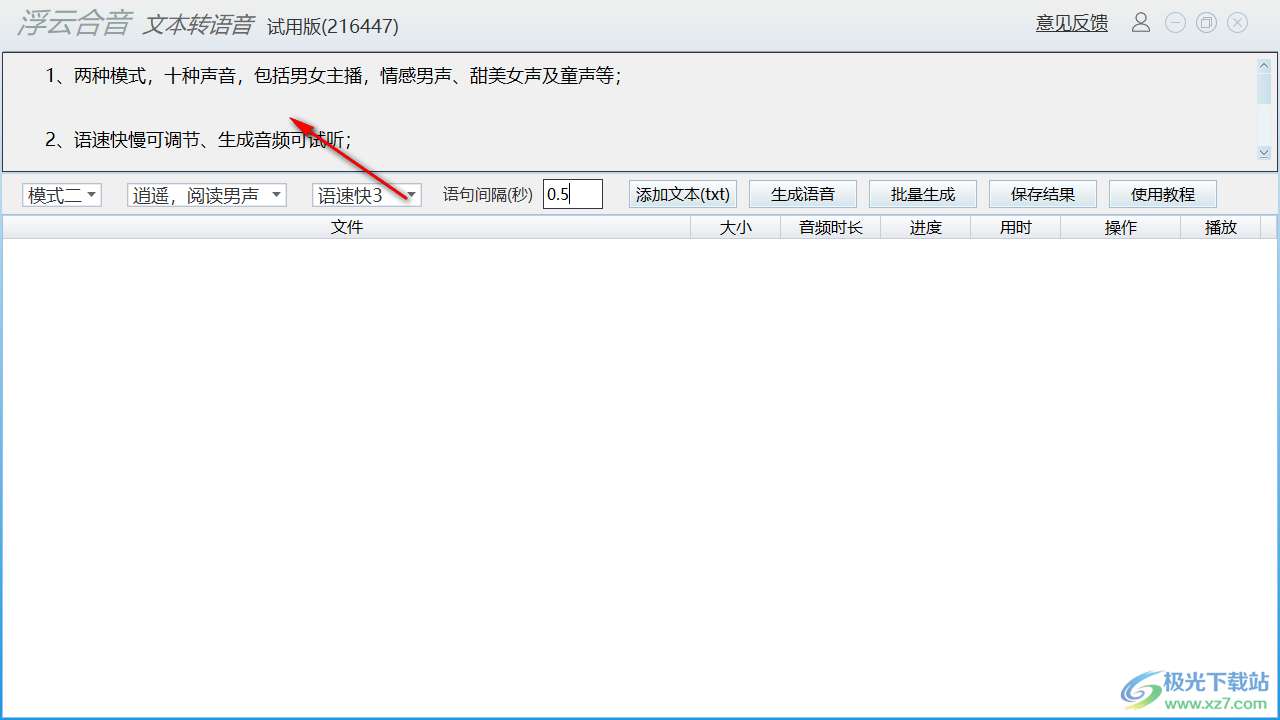Click the 播放 column header
This screenshot has width=1280, height=720.
[x=1221, y=227]
